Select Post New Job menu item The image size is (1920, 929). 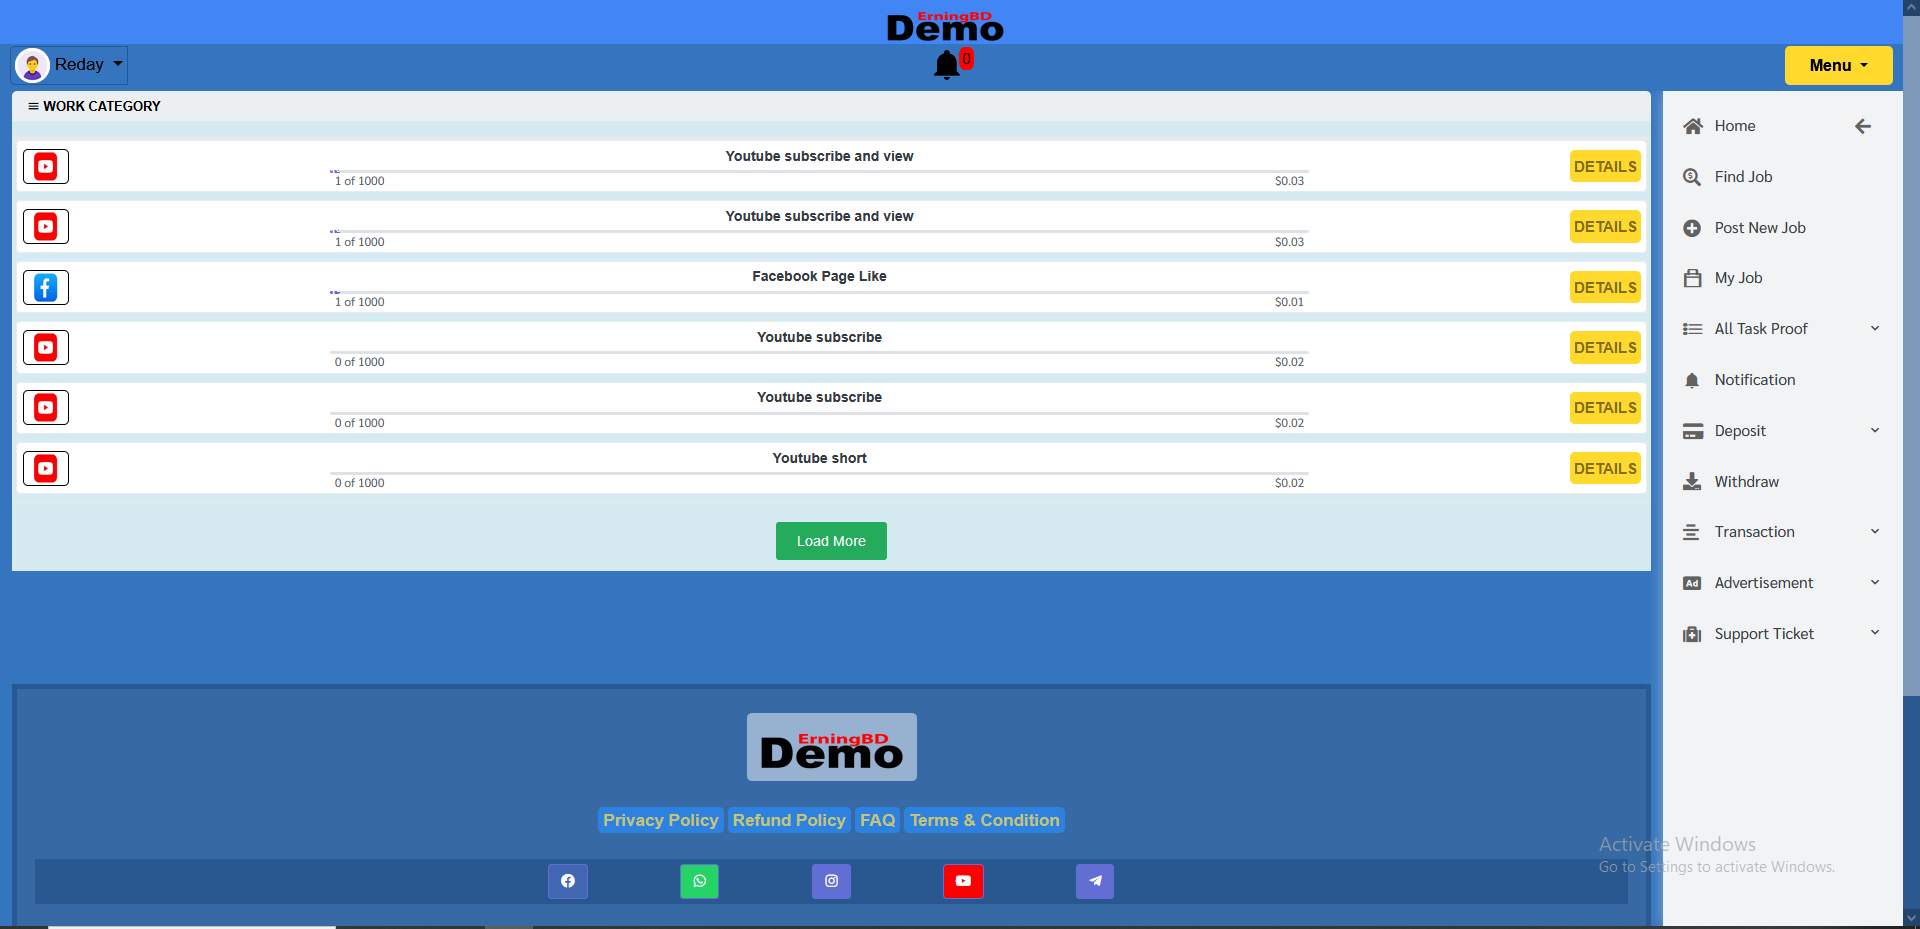point(1759,228)
